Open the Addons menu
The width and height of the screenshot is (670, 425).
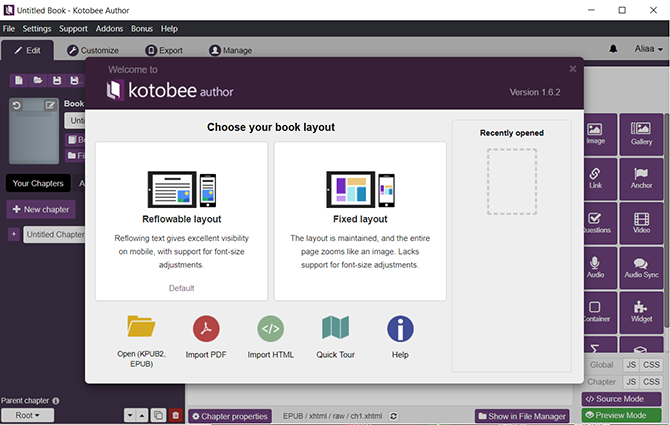pos(108,29)
